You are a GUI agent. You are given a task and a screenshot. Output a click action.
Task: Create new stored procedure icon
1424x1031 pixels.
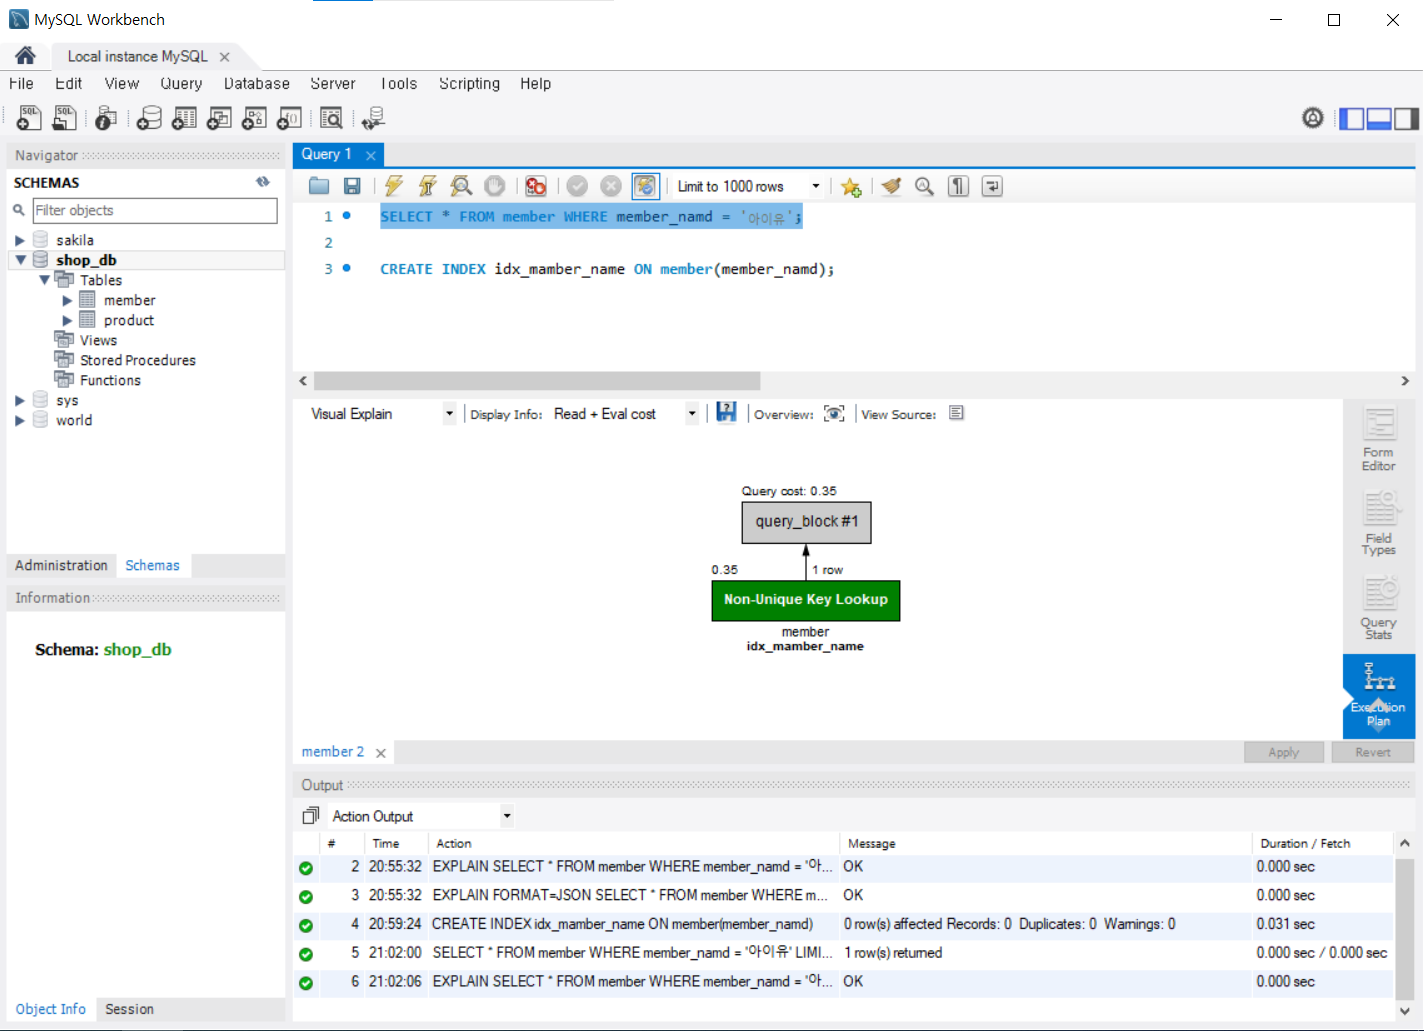coord(254,118)
